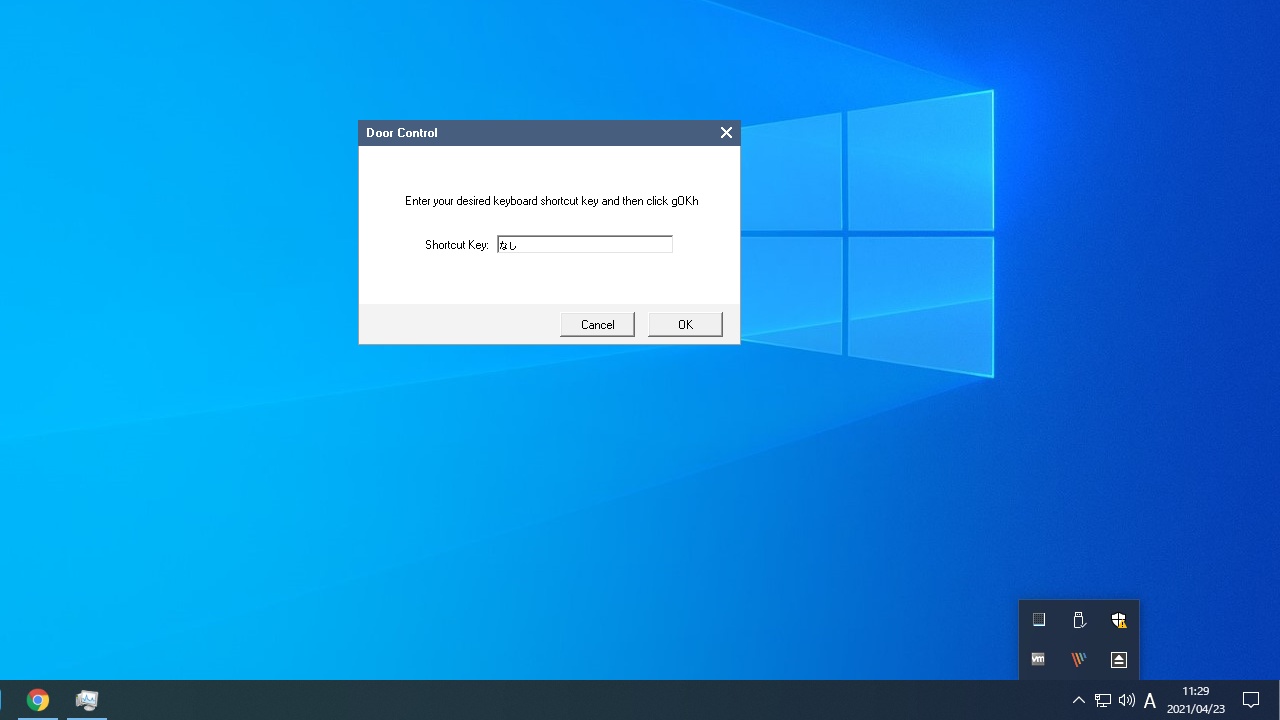Open the pinned monitor app next to Chrome

87,700
